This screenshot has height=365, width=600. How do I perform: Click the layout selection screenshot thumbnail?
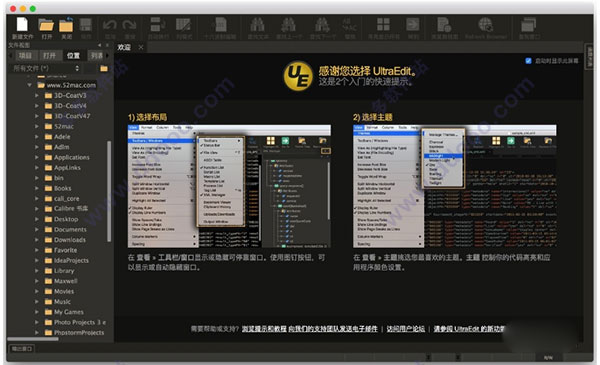coord(229,186)
